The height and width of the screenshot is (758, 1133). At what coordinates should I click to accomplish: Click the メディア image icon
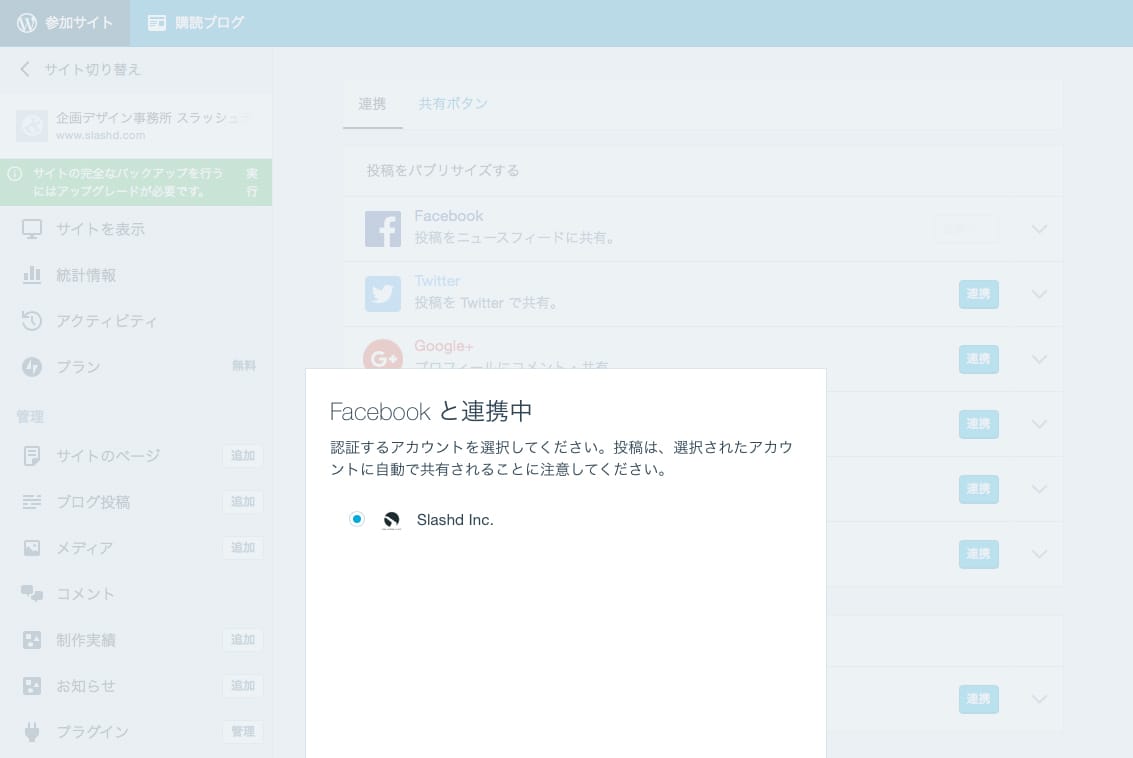[32, 548]
